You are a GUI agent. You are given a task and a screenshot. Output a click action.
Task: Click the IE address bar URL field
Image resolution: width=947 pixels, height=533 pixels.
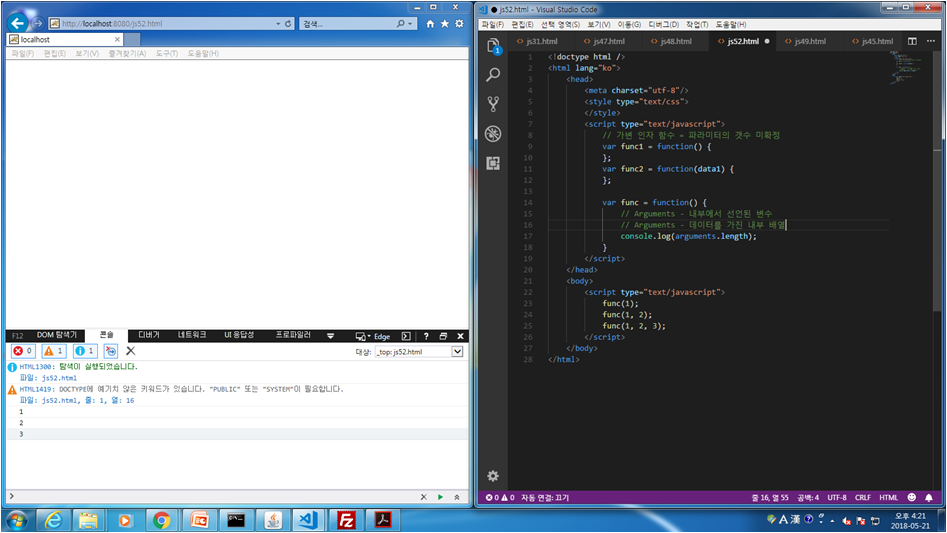(x=161, y=24)
